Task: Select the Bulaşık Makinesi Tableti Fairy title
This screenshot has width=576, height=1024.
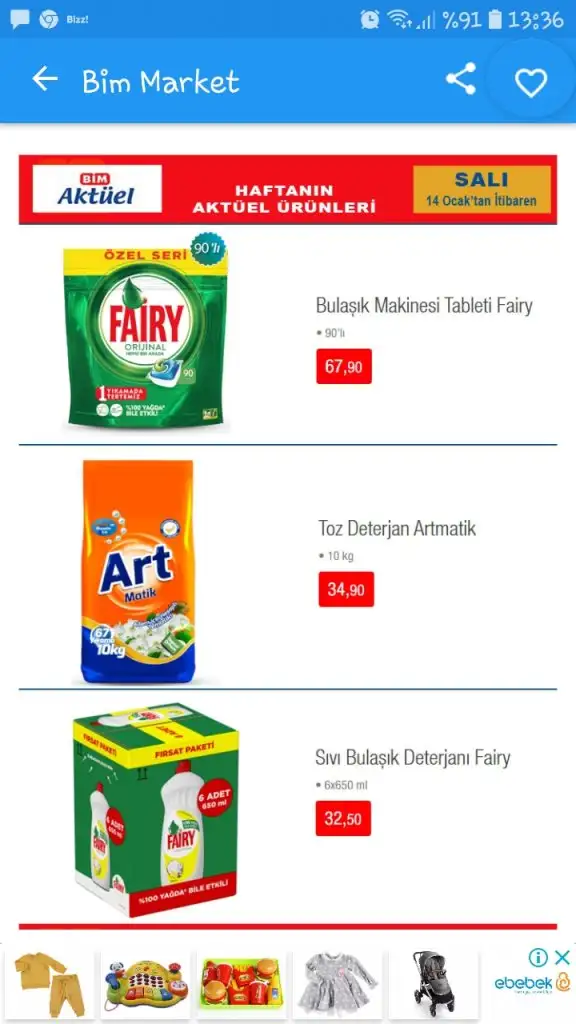Action: pos(424,305)
